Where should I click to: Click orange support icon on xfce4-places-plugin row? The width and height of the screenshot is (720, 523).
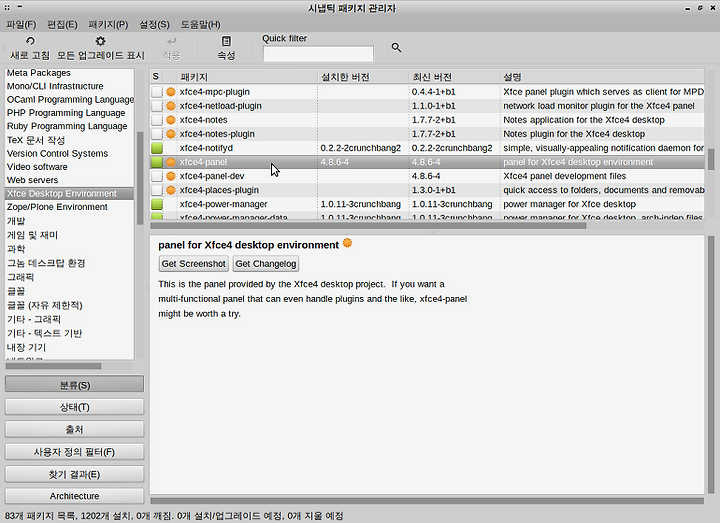(x=171, y=190)
